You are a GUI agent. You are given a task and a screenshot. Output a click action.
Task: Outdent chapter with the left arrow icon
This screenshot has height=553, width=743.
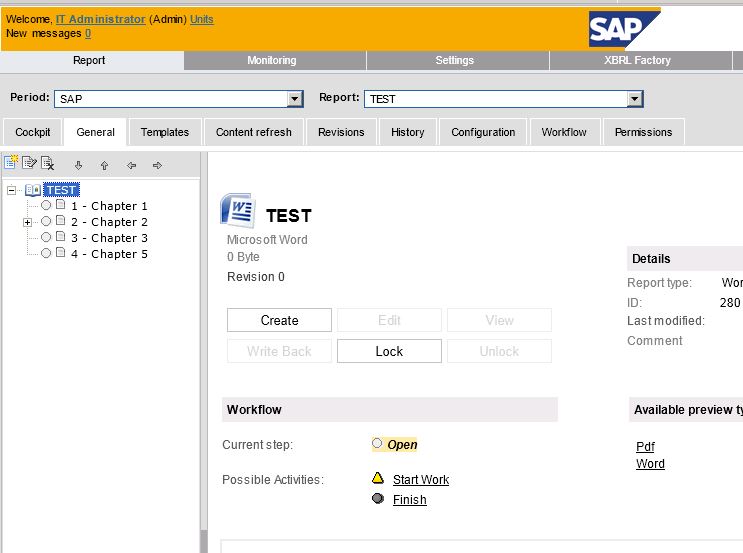click(x=131, y=165)
